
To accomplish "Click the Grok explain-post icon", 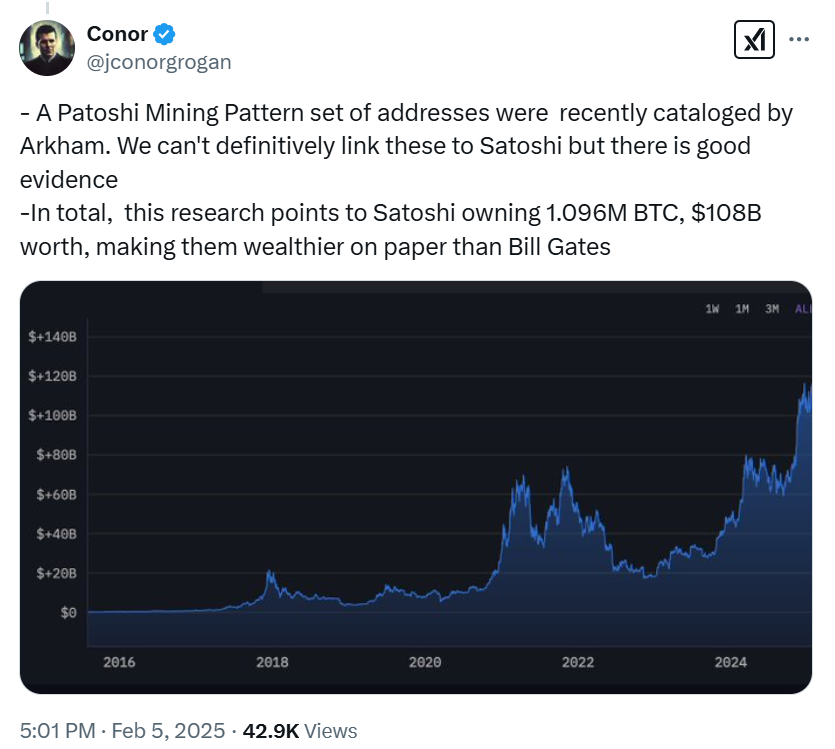I will [x=752, y=40].
